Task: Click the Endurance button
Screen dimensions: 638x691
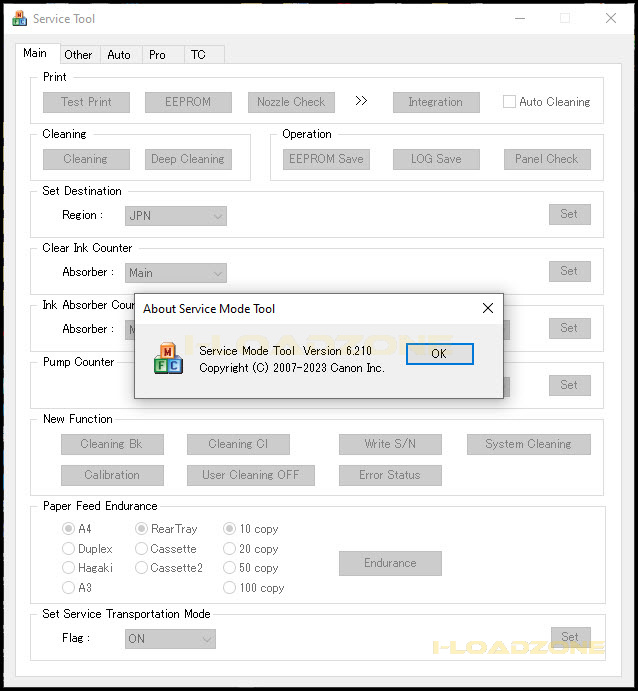Action: pos(390,563)
